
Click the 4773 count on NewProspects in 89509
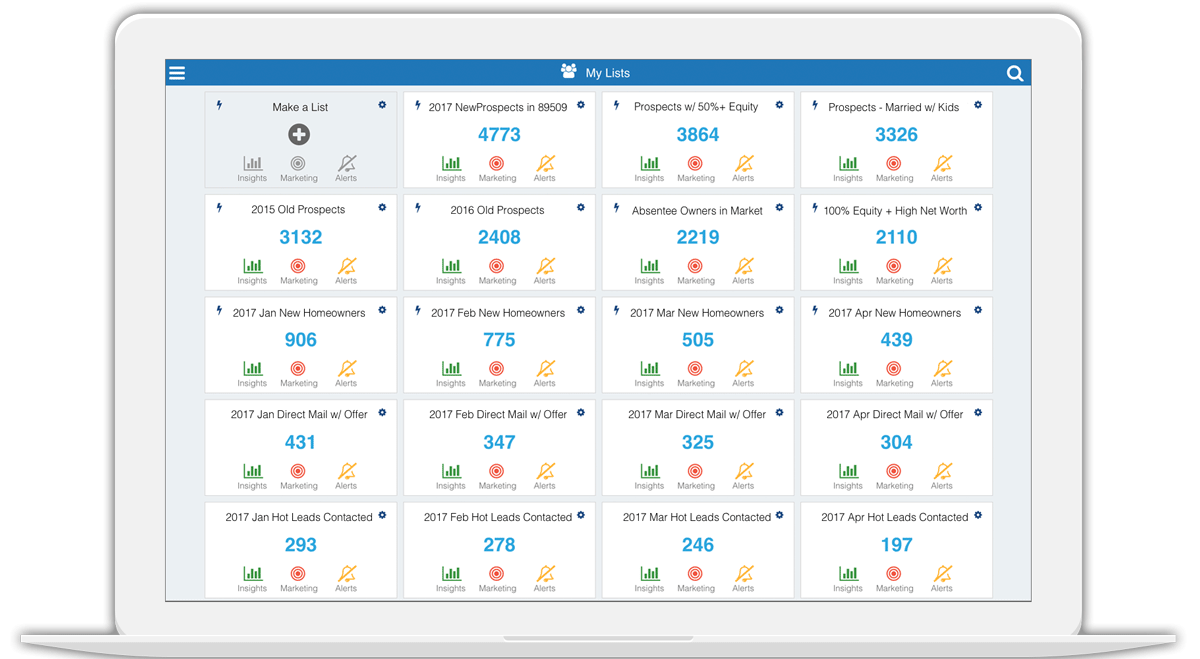pyautogui.click(x=498, y=134)
